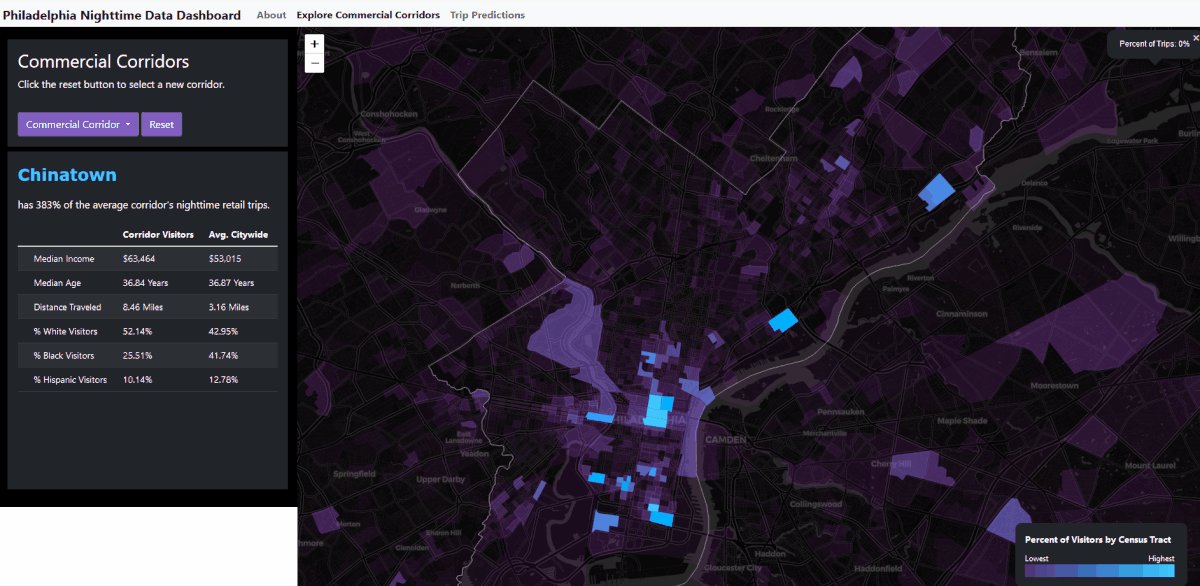The image size is (1200, 586).
Task: Click the Percent of Visitors by Census Tract legend title
Action: [1098, 540]
